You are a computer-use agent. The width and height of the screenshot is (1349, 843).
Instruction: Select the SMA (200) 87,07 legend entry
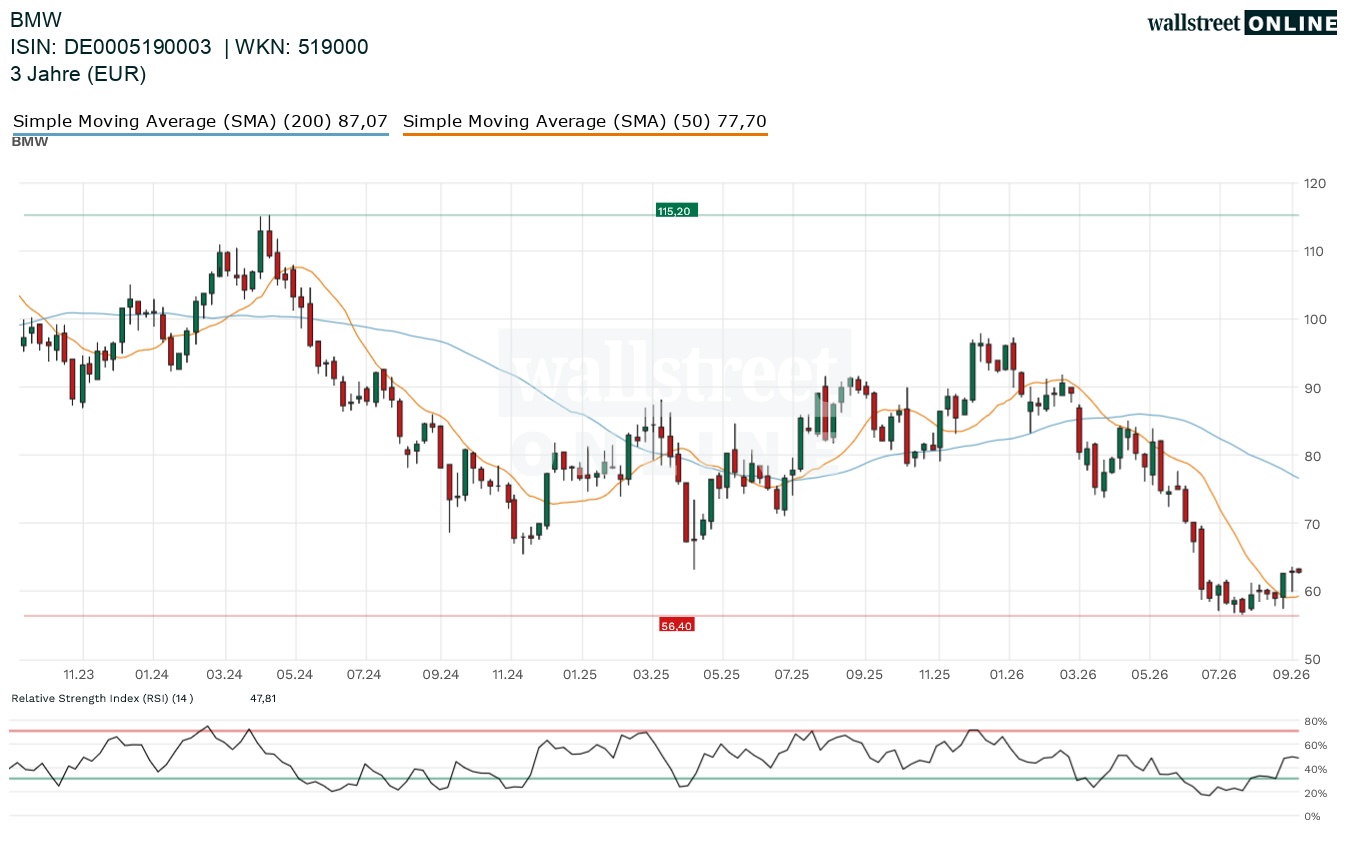click(x=200, y=122)
